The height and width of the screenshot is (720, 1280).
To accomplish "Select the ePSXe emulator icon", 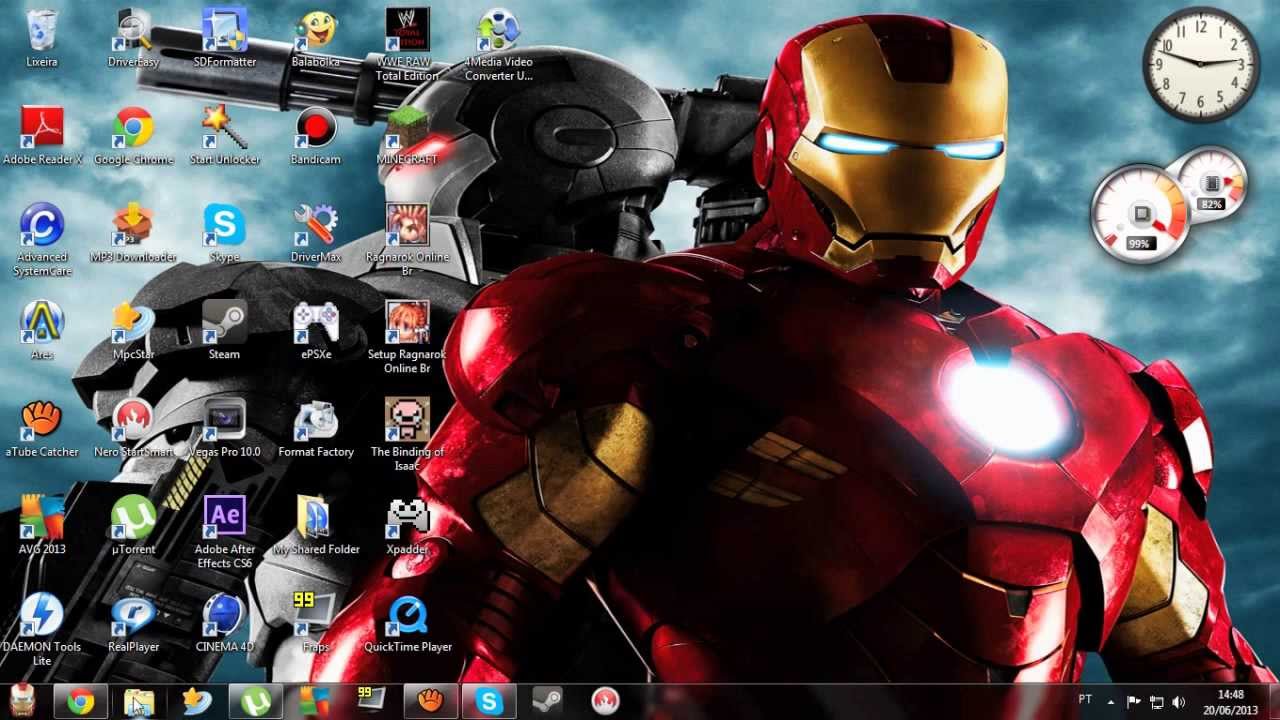I will coord(316,331).
